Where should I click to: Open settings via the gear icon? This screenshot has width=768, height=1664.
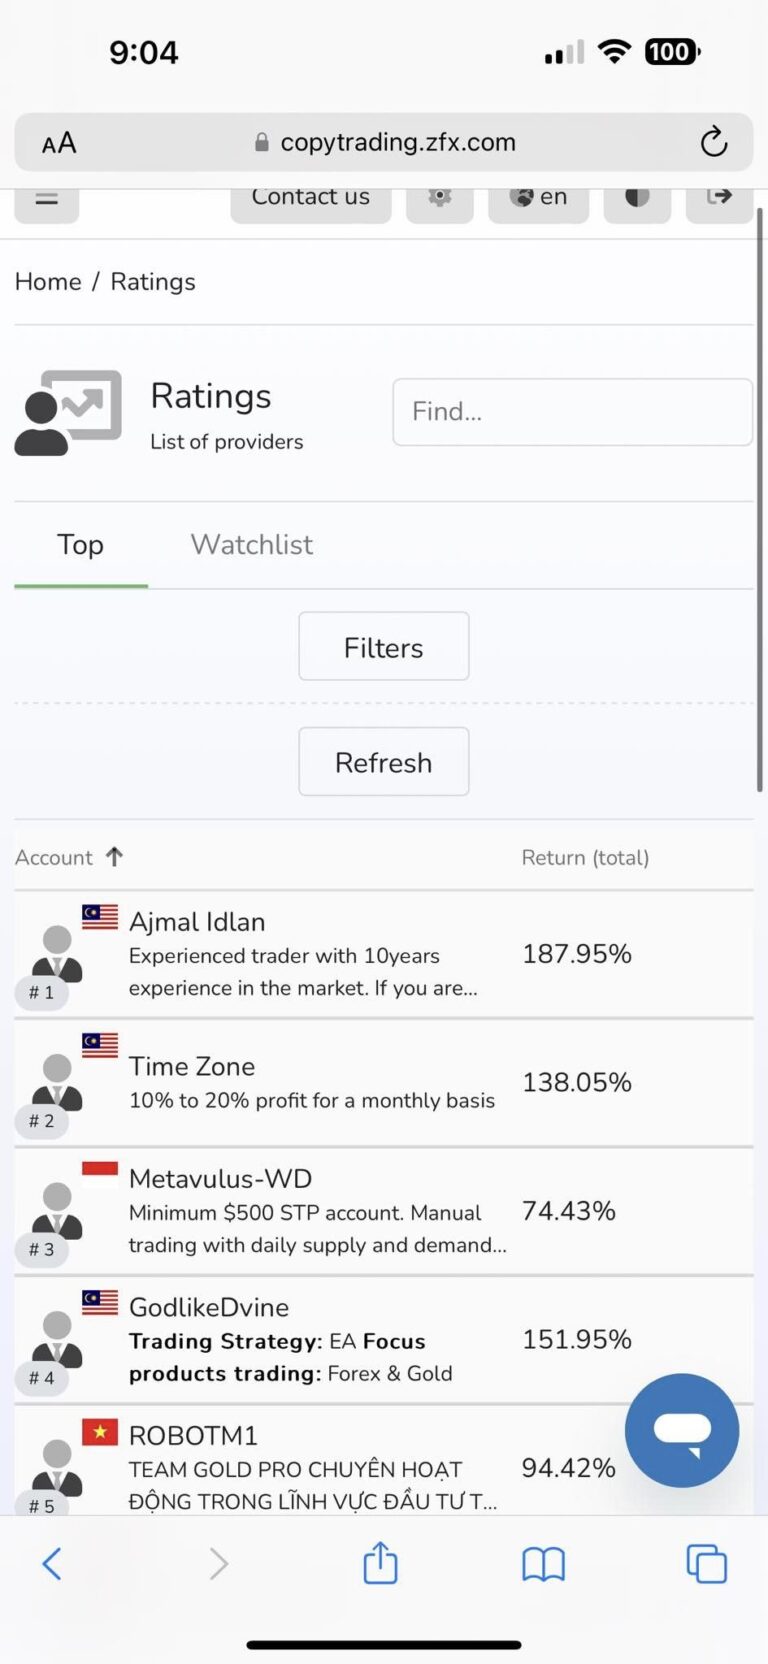point(439,198)
